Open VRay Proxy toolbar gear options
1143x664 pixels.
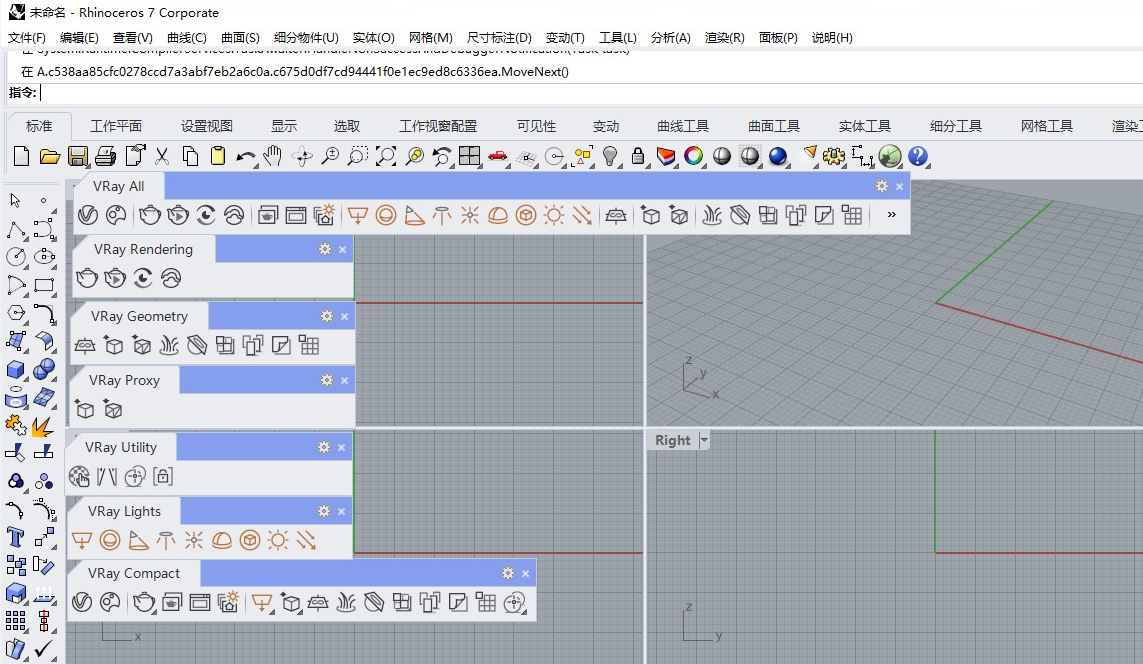click(x=327, y=380)
